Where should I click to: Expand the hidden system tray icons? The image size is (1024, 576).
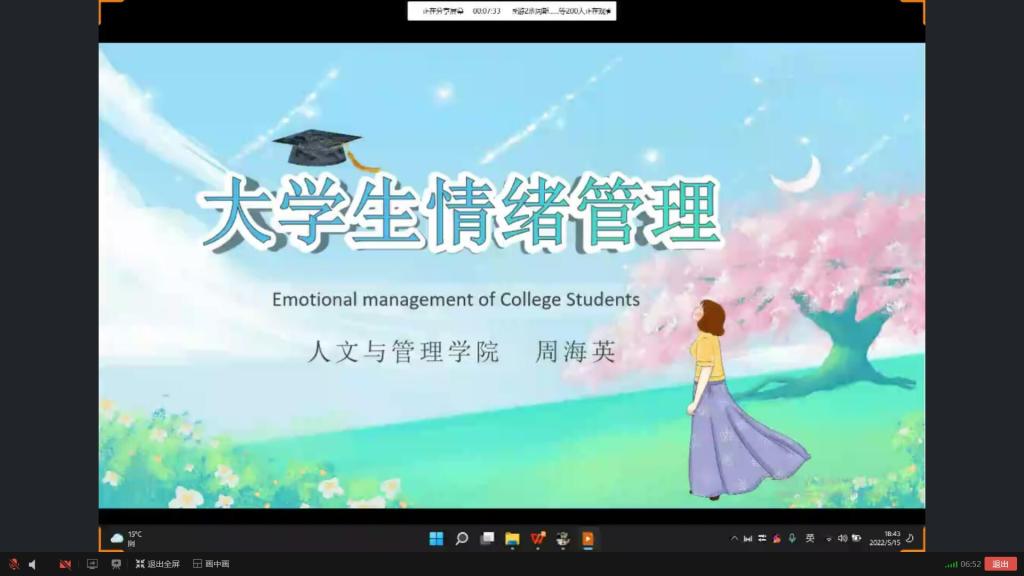(735, 538)
